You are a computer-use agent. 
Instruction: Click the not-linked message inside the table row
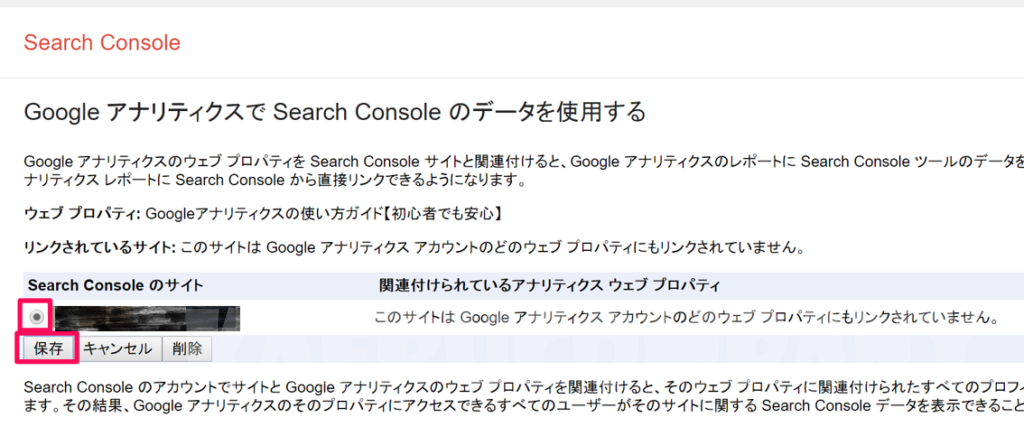click(688, 318)
